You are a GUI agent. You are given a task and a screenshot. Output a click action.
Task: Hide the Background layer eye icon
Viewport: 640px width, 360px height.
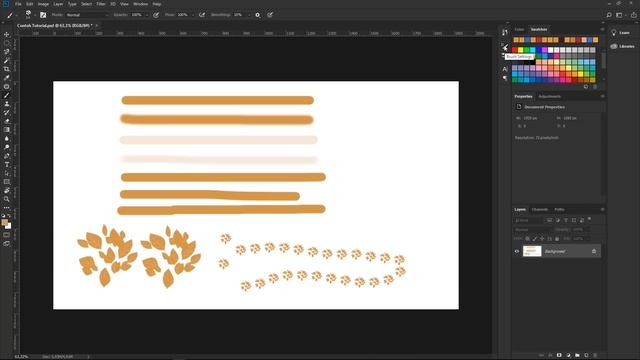tap(517, 251)
